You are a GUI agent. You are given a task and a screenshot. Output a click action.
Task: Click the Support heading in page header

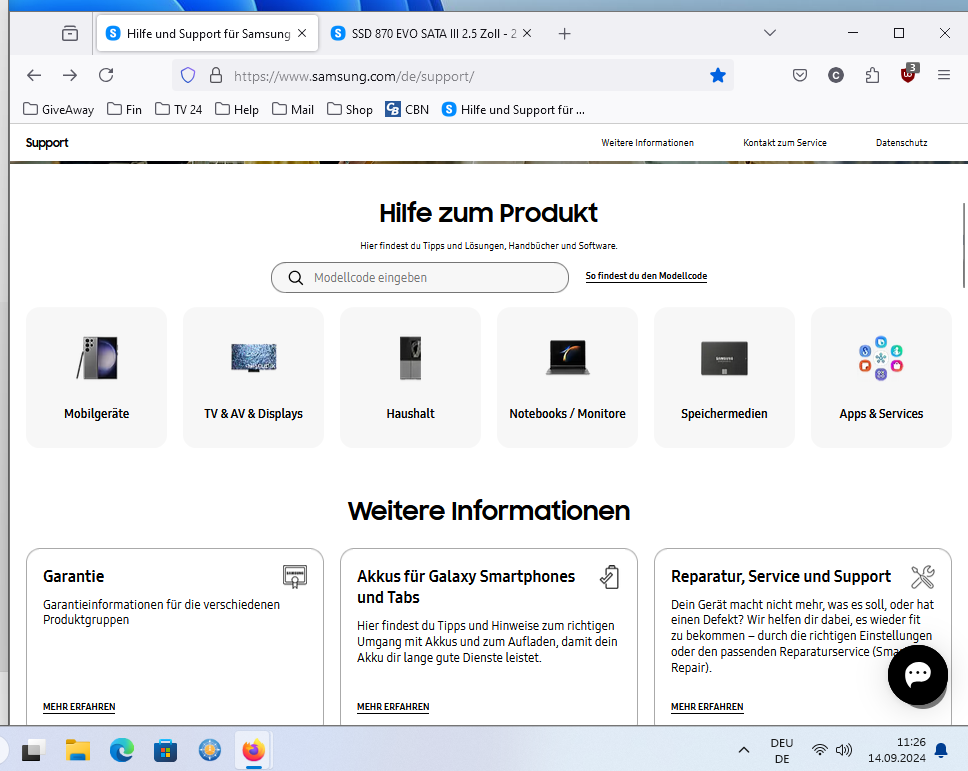click(47, 143)
